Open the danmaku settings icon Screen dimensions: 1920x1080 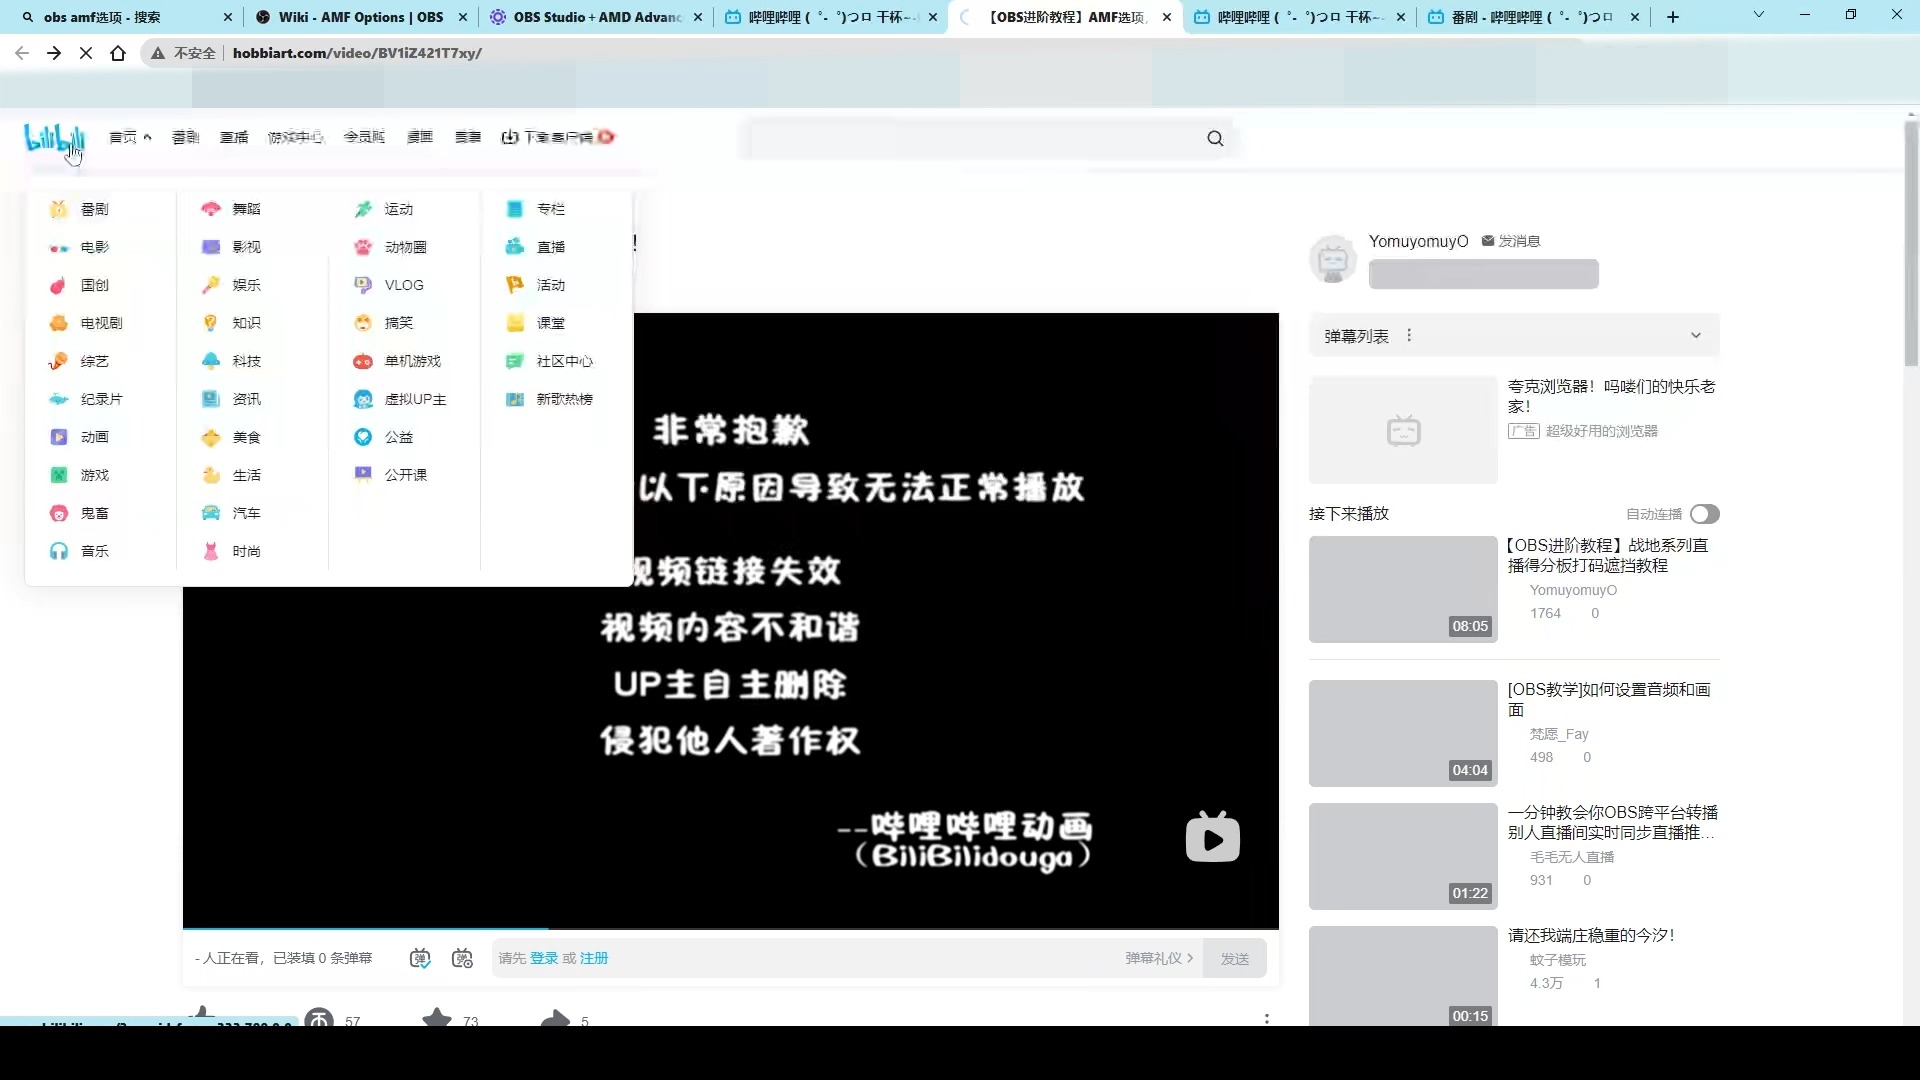click(x=462, y=958)
